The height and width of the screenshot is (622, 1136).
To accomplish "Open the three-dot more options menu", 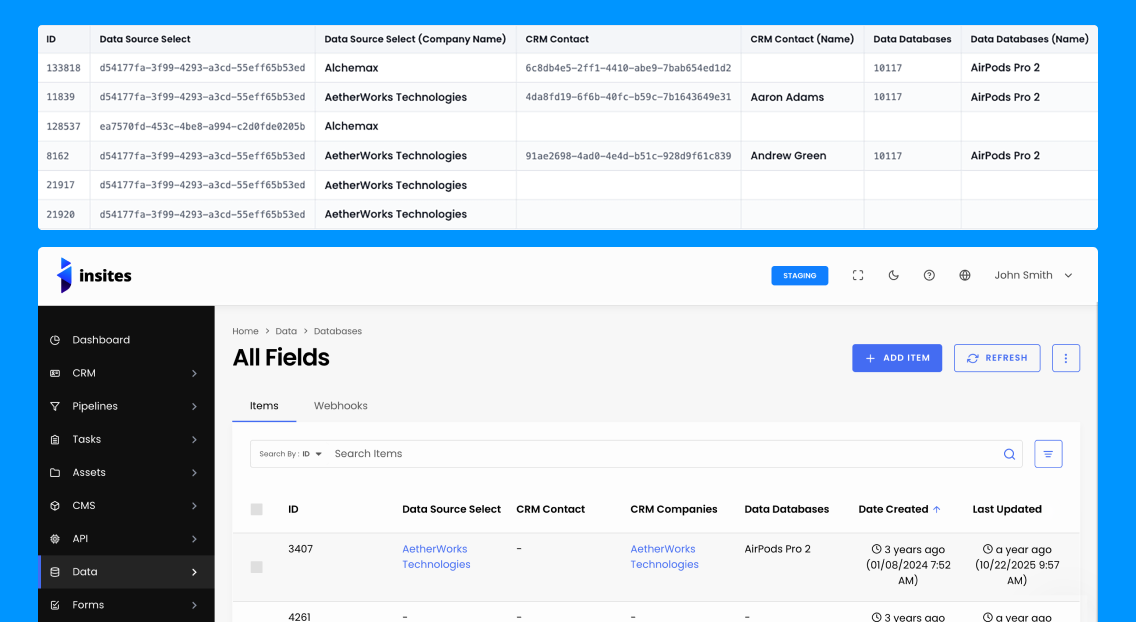I will point(1066,358).
